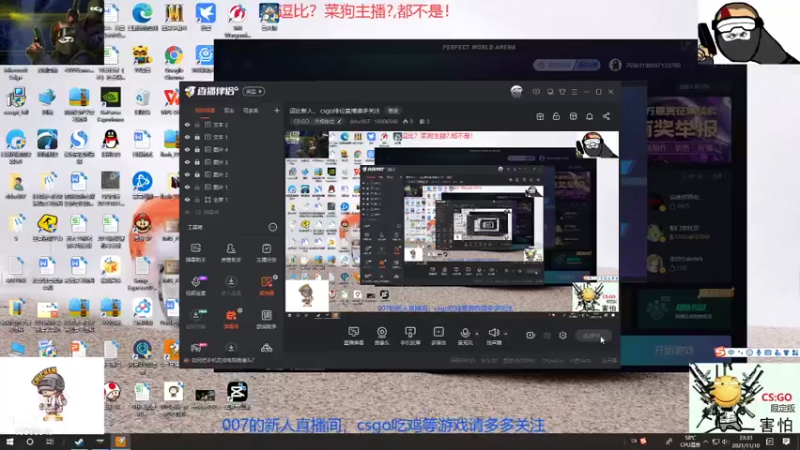Image resolution: width=800 pixels, height=450 pixels.
Task: Add a 摄像头 camera source
Action: [x=382, y=336]
